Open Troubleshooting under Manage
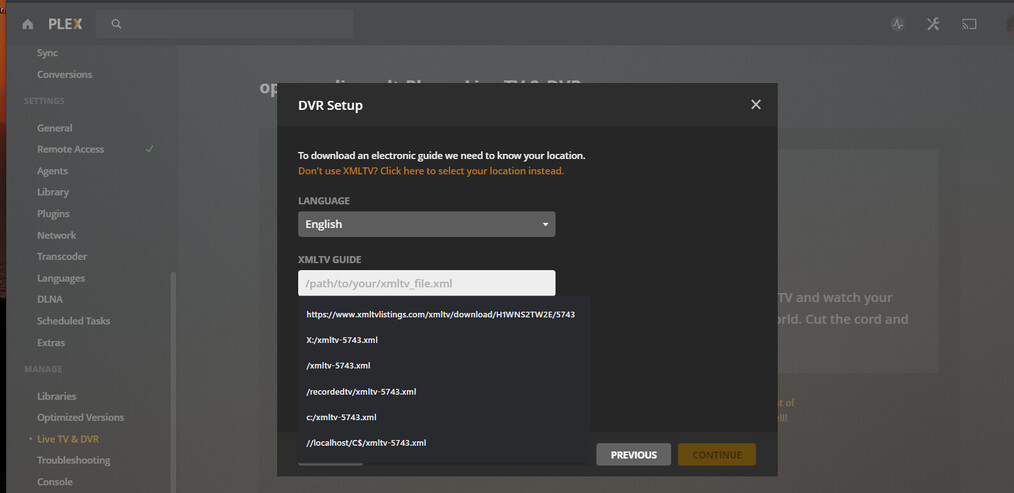Screen dimensions: 1014x493 [x=74, y=460]
